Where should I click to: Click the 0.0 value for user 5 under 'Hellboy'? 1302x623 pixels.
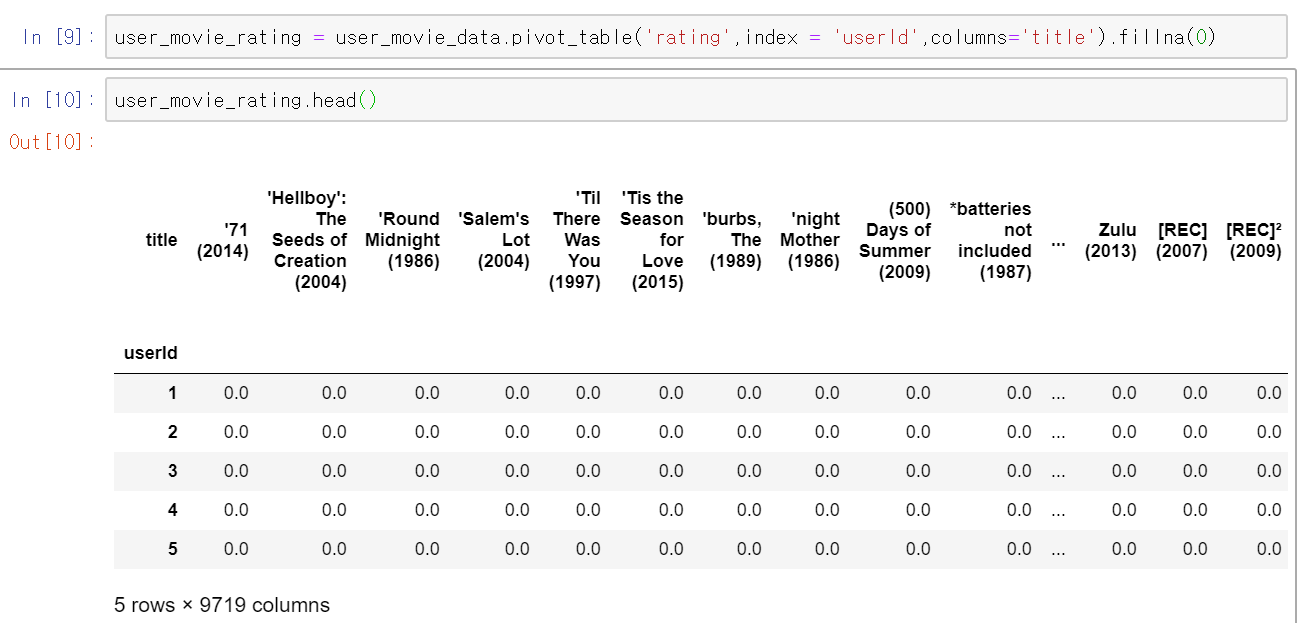coord(334,549)
